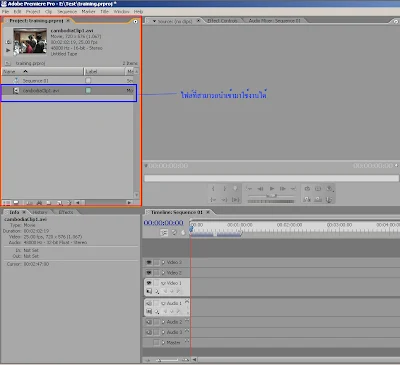Switch to Audio Mixer tab

pyautogui.click(x=274, y=21)
